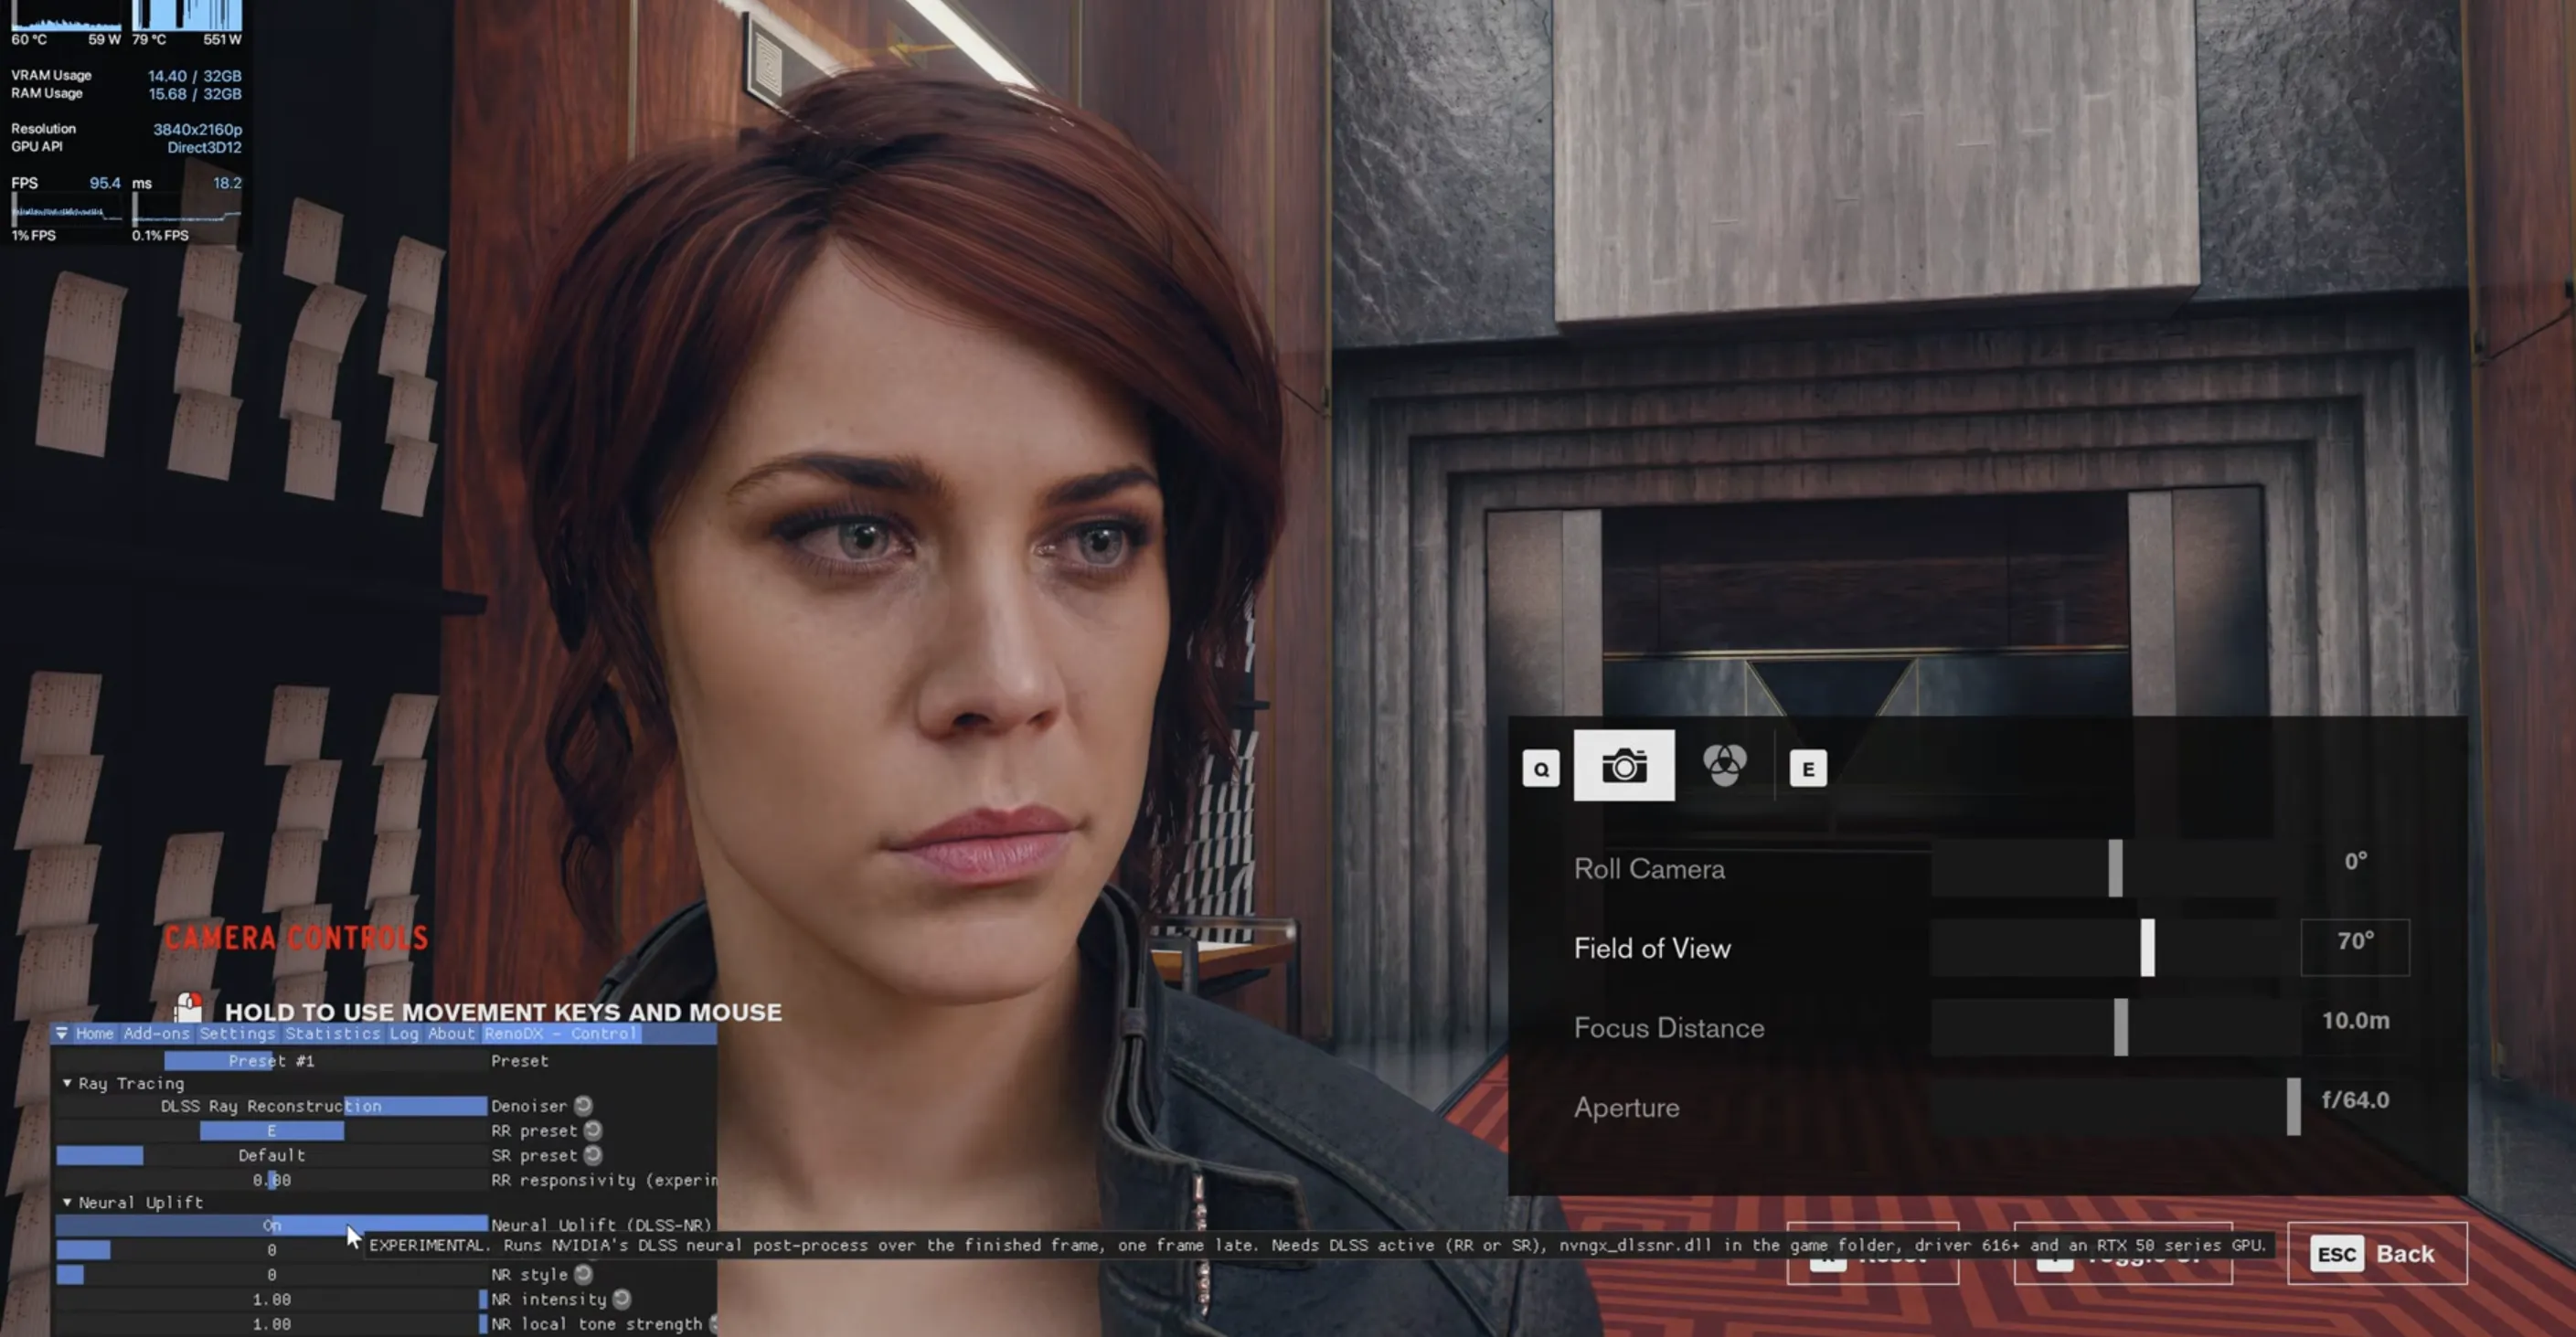
Task: Open the Home tab in ReShade
Action: (95, 1033)
